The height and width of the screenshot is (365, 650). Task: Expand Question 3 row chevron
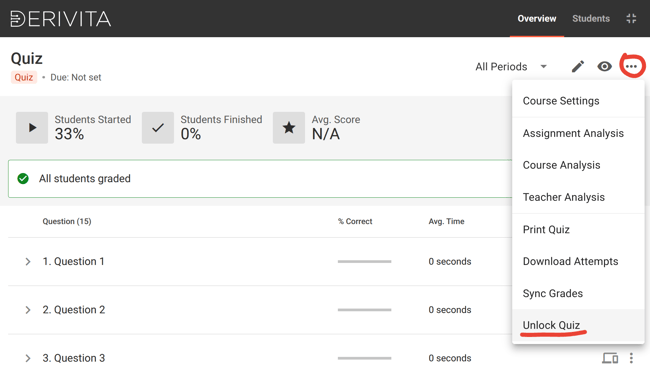28,358
